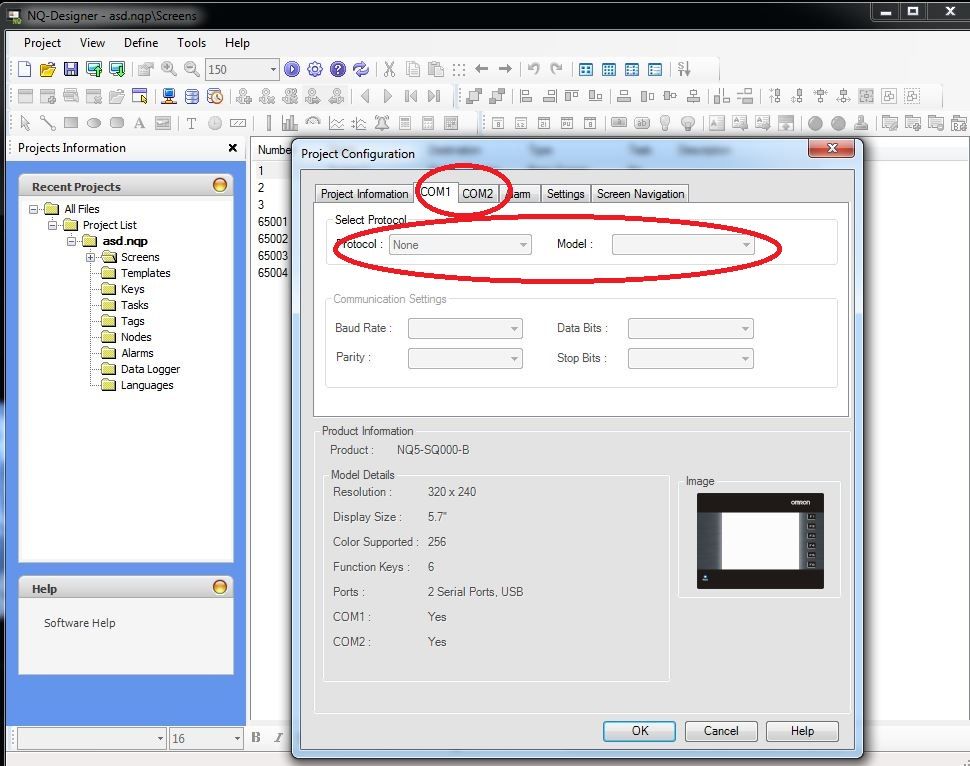Open the Data Bits dropdown
The height and width of the screenshot is (766, 970).
[690, 328]
